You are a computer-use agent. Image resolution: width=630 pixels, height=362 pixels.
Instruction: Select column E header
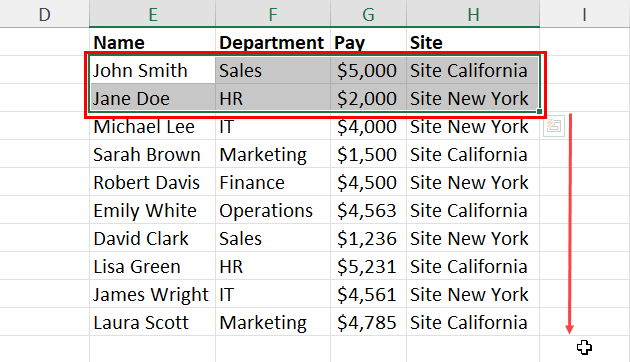tap(152, 14)
